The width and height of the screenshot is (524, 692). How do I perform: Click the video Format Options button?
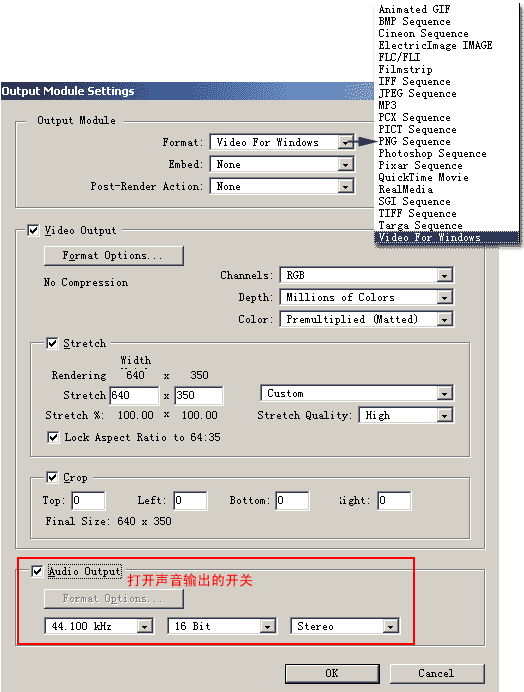(x=113, y=256)
